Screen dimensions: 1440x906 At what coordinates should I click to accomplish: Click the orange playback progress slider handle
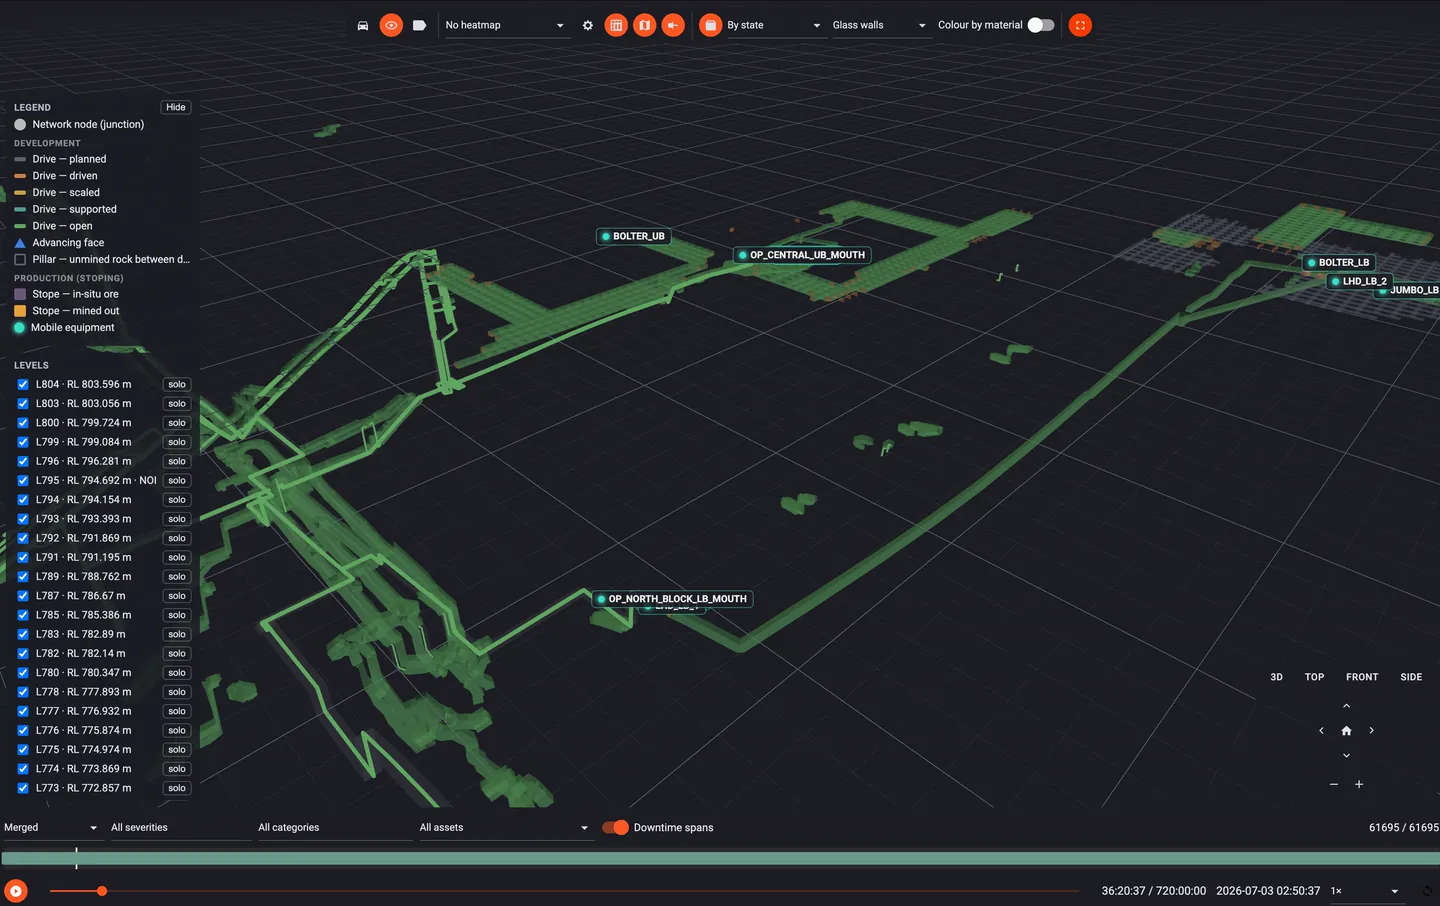click(x=101, y=891)
